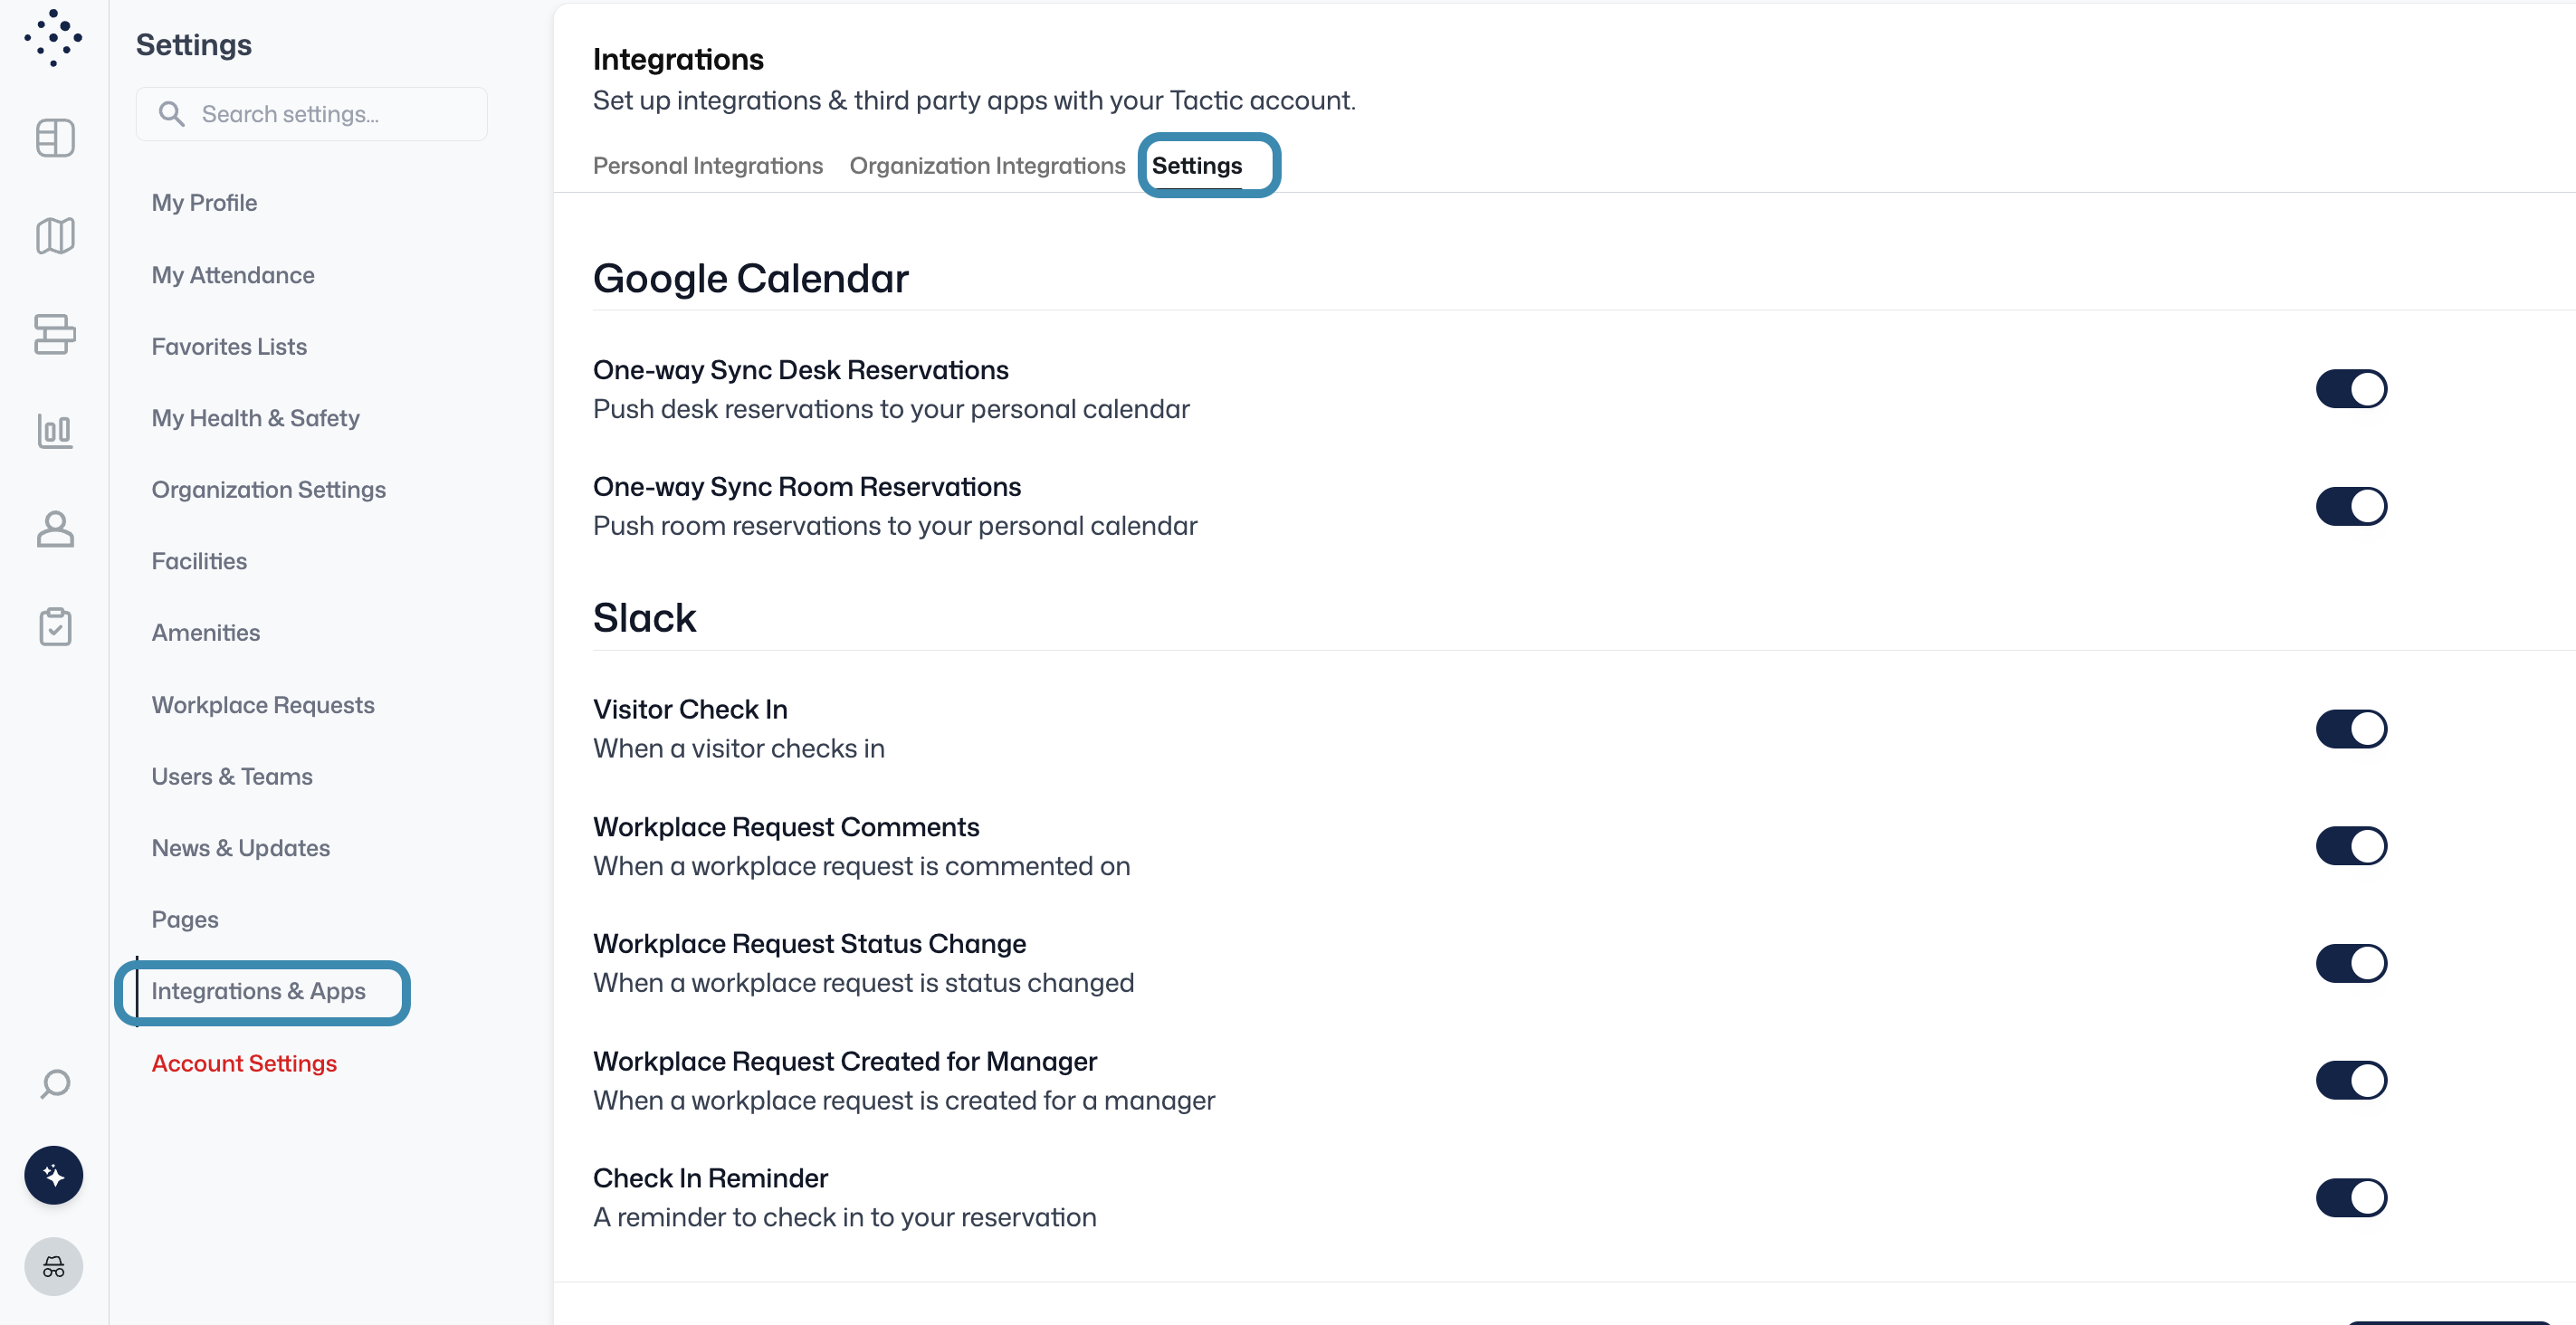Click the Tactic logo icon
This screenshot has width=2576, height=1325.
(x=53, y=38)
